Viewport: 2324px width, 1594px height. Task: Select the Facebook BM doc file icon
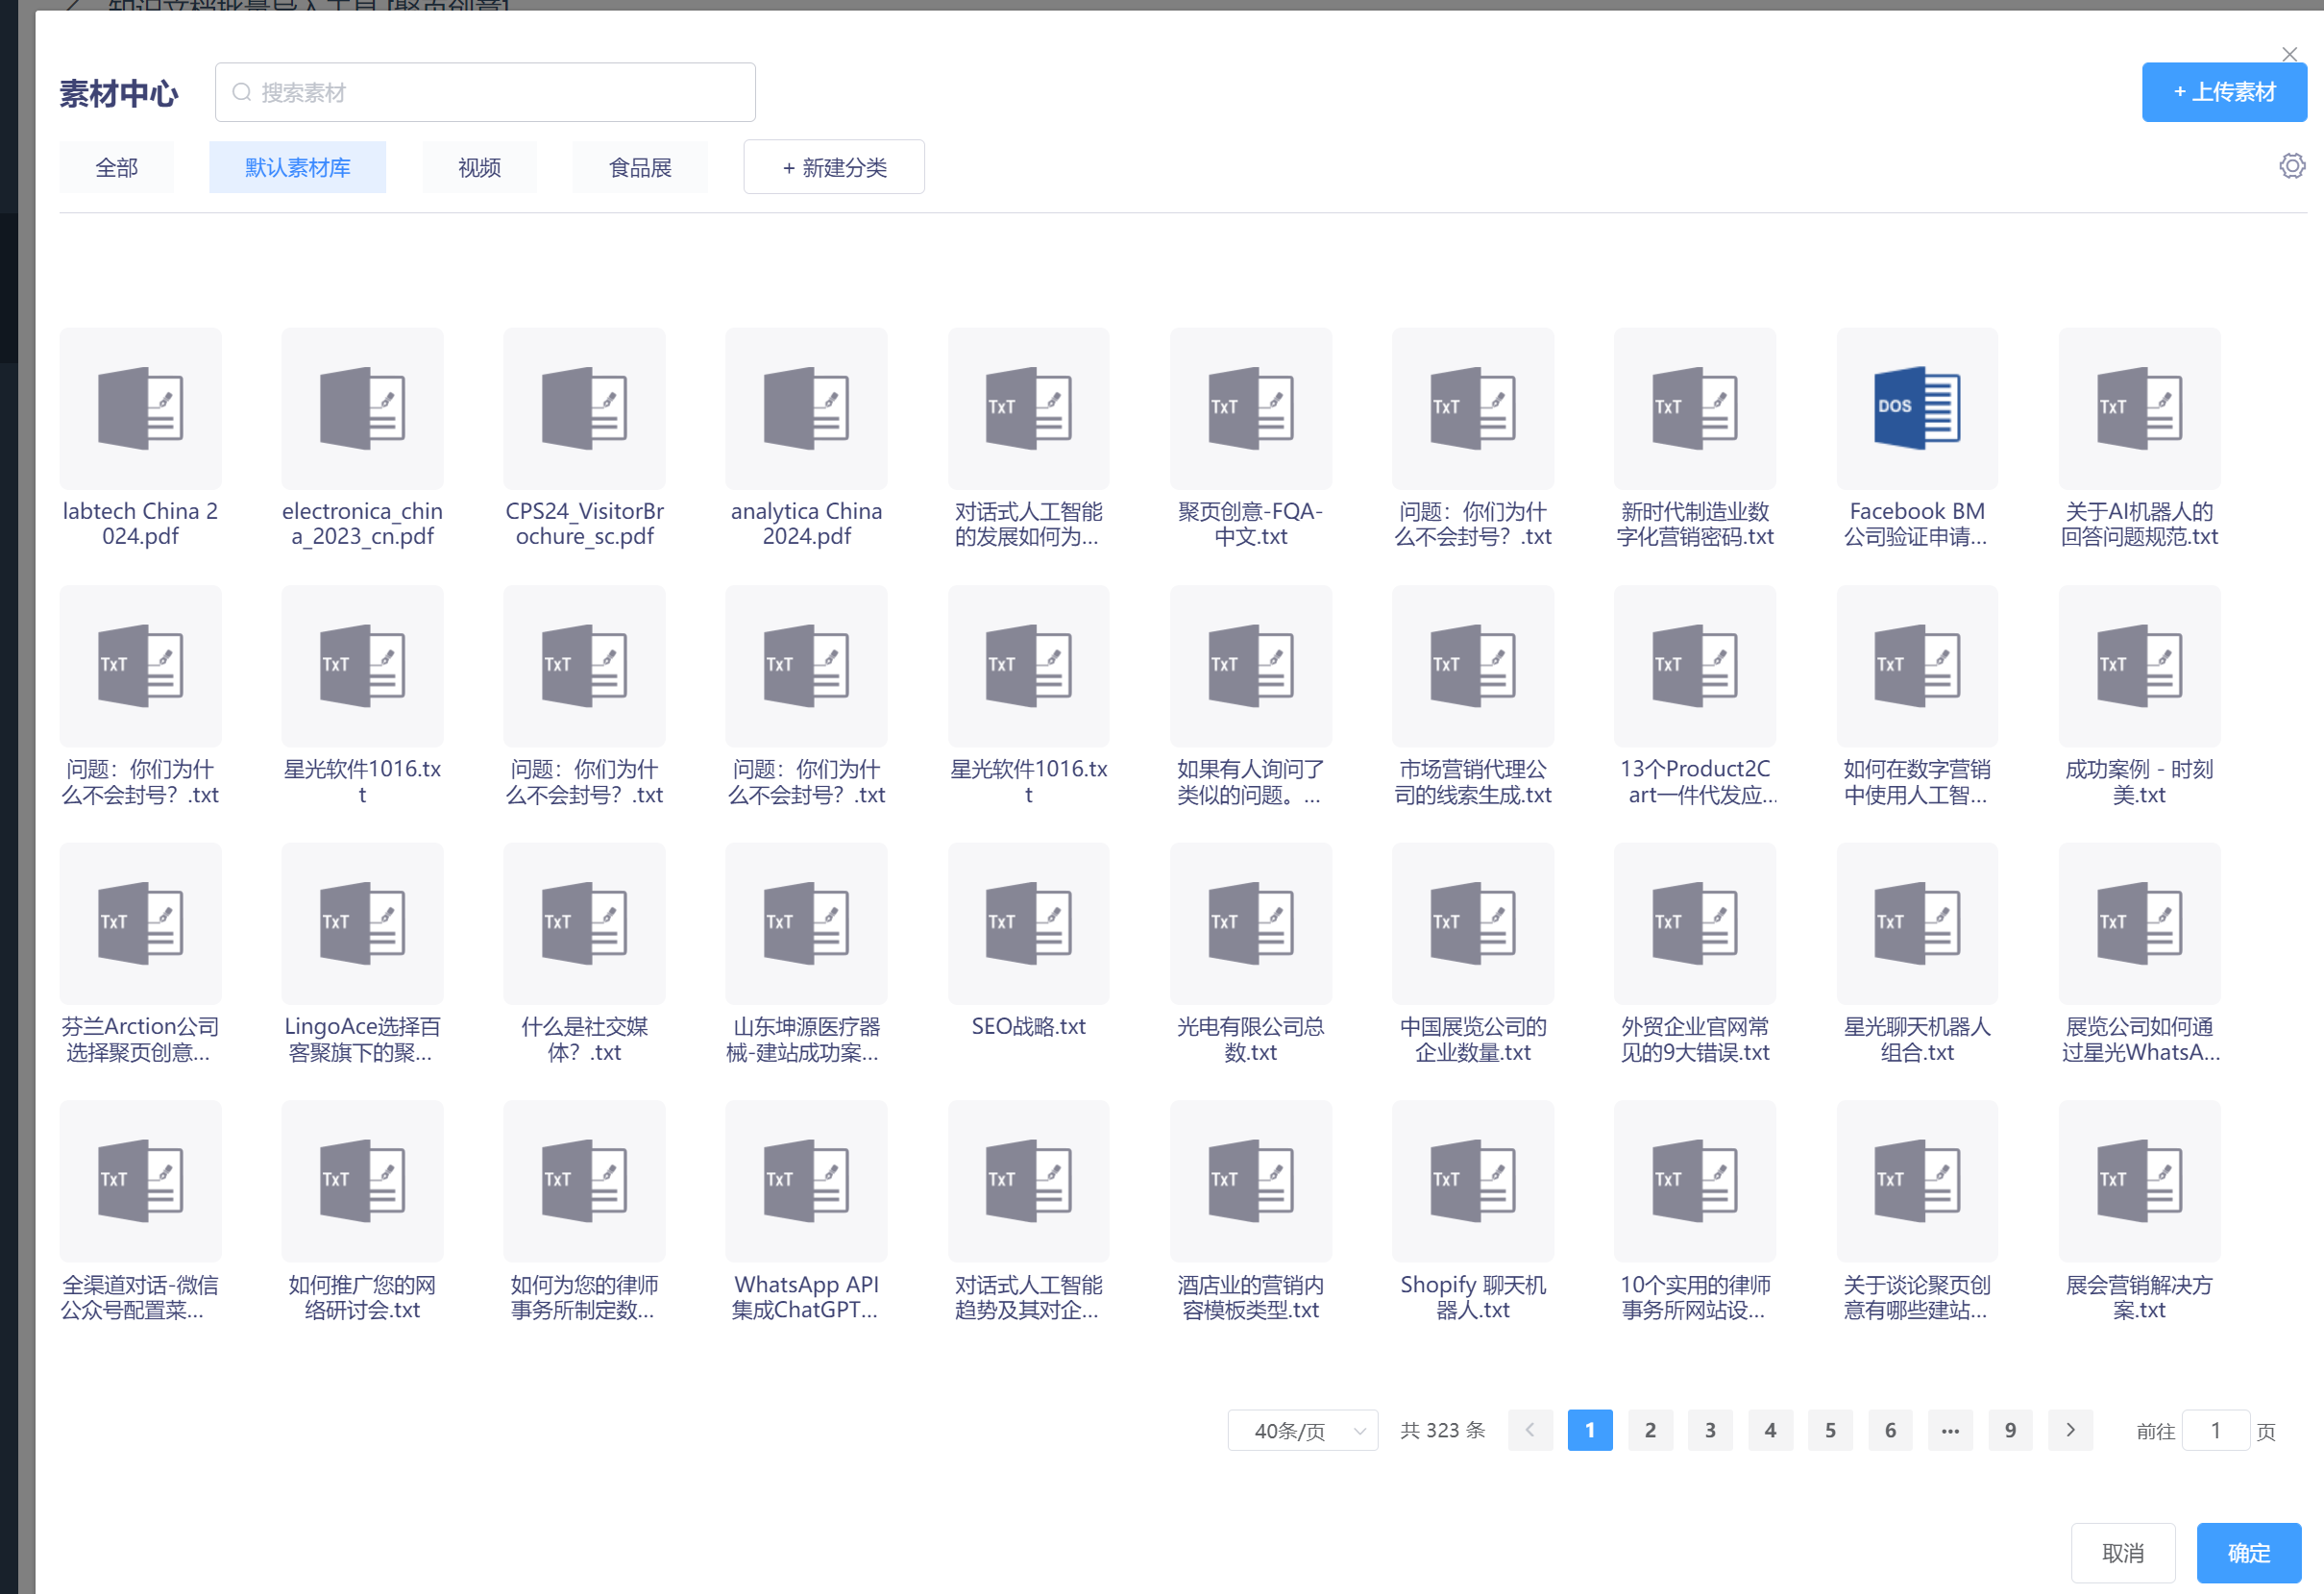(x=1917, y=408)
